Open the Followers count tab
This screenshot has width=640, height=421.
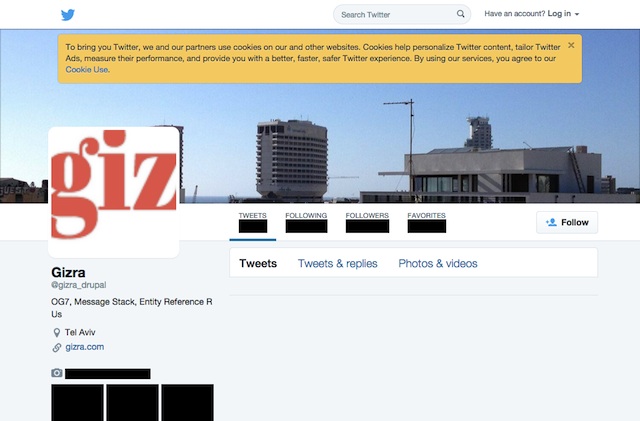pos(367,223)
